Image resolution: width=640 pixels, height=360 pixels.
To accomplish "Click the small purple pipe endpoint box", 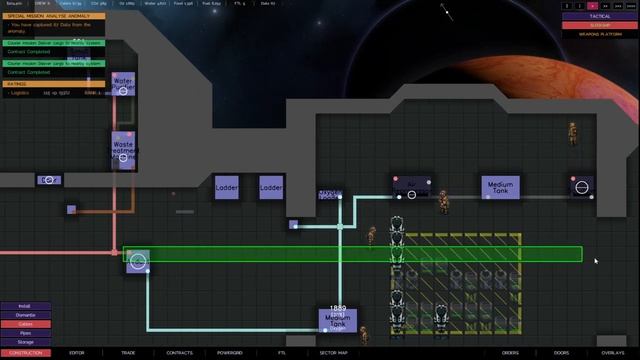I will point(293,224).
